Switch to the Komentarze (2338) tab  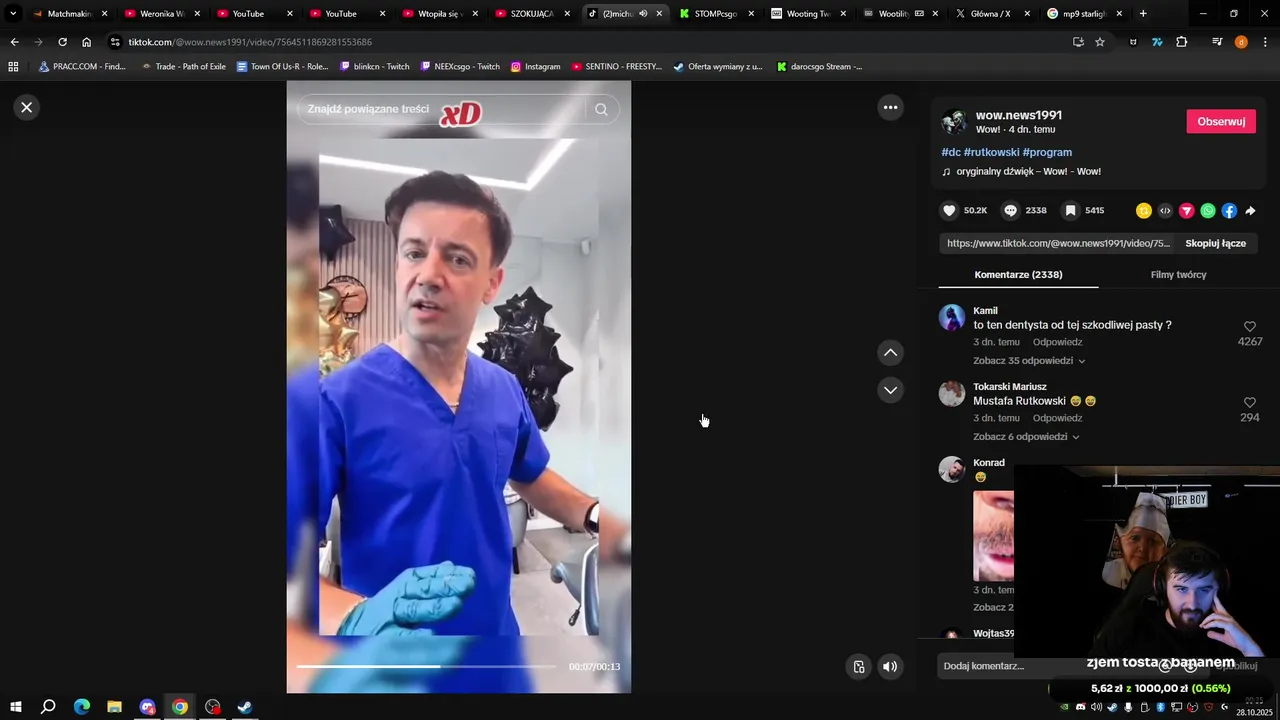coord(1018,274)
